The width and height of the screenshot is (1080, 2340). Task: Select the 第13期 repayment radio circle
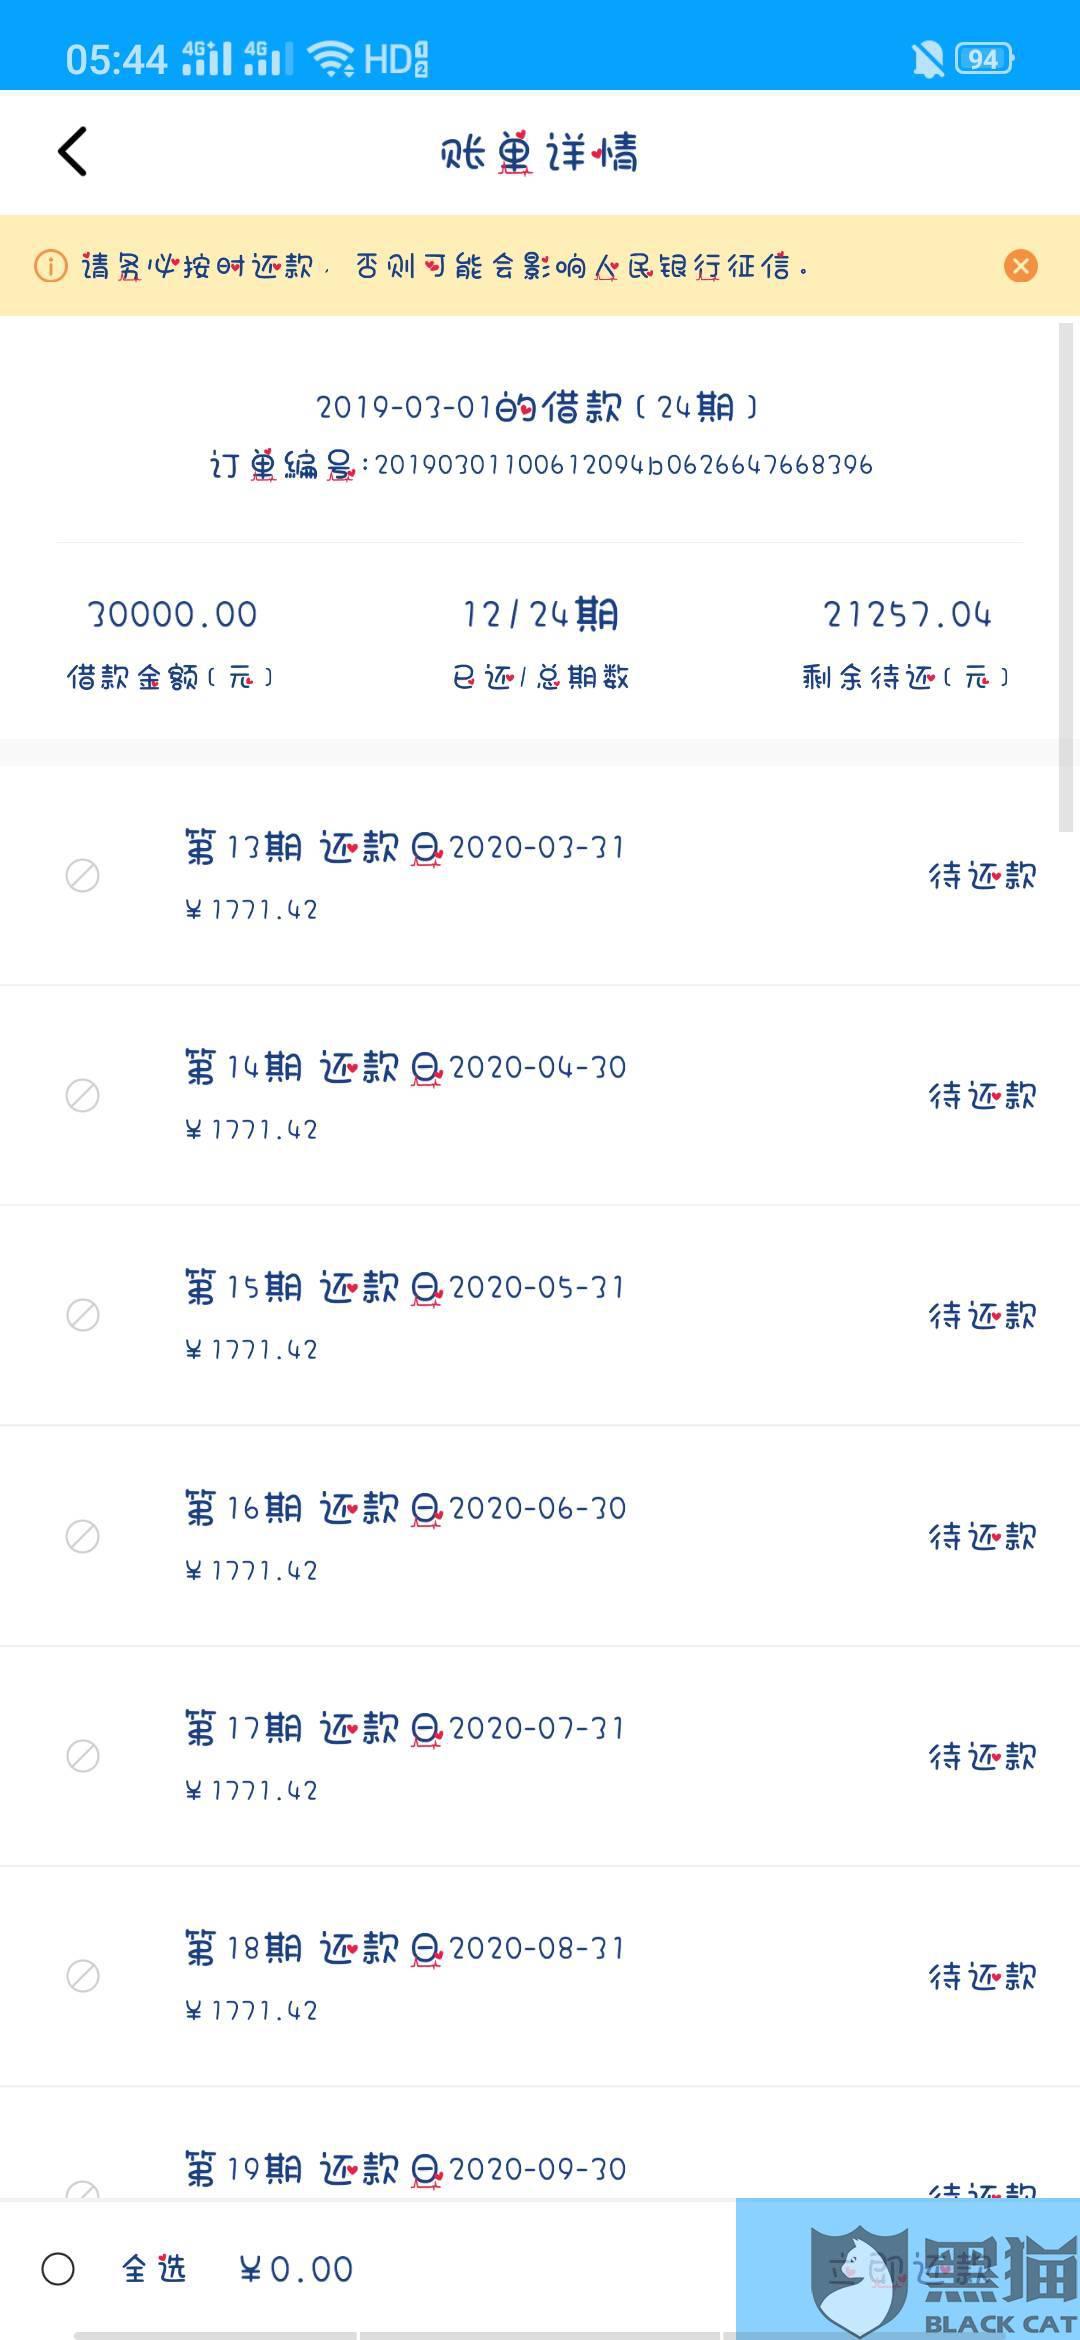point(82,875)
